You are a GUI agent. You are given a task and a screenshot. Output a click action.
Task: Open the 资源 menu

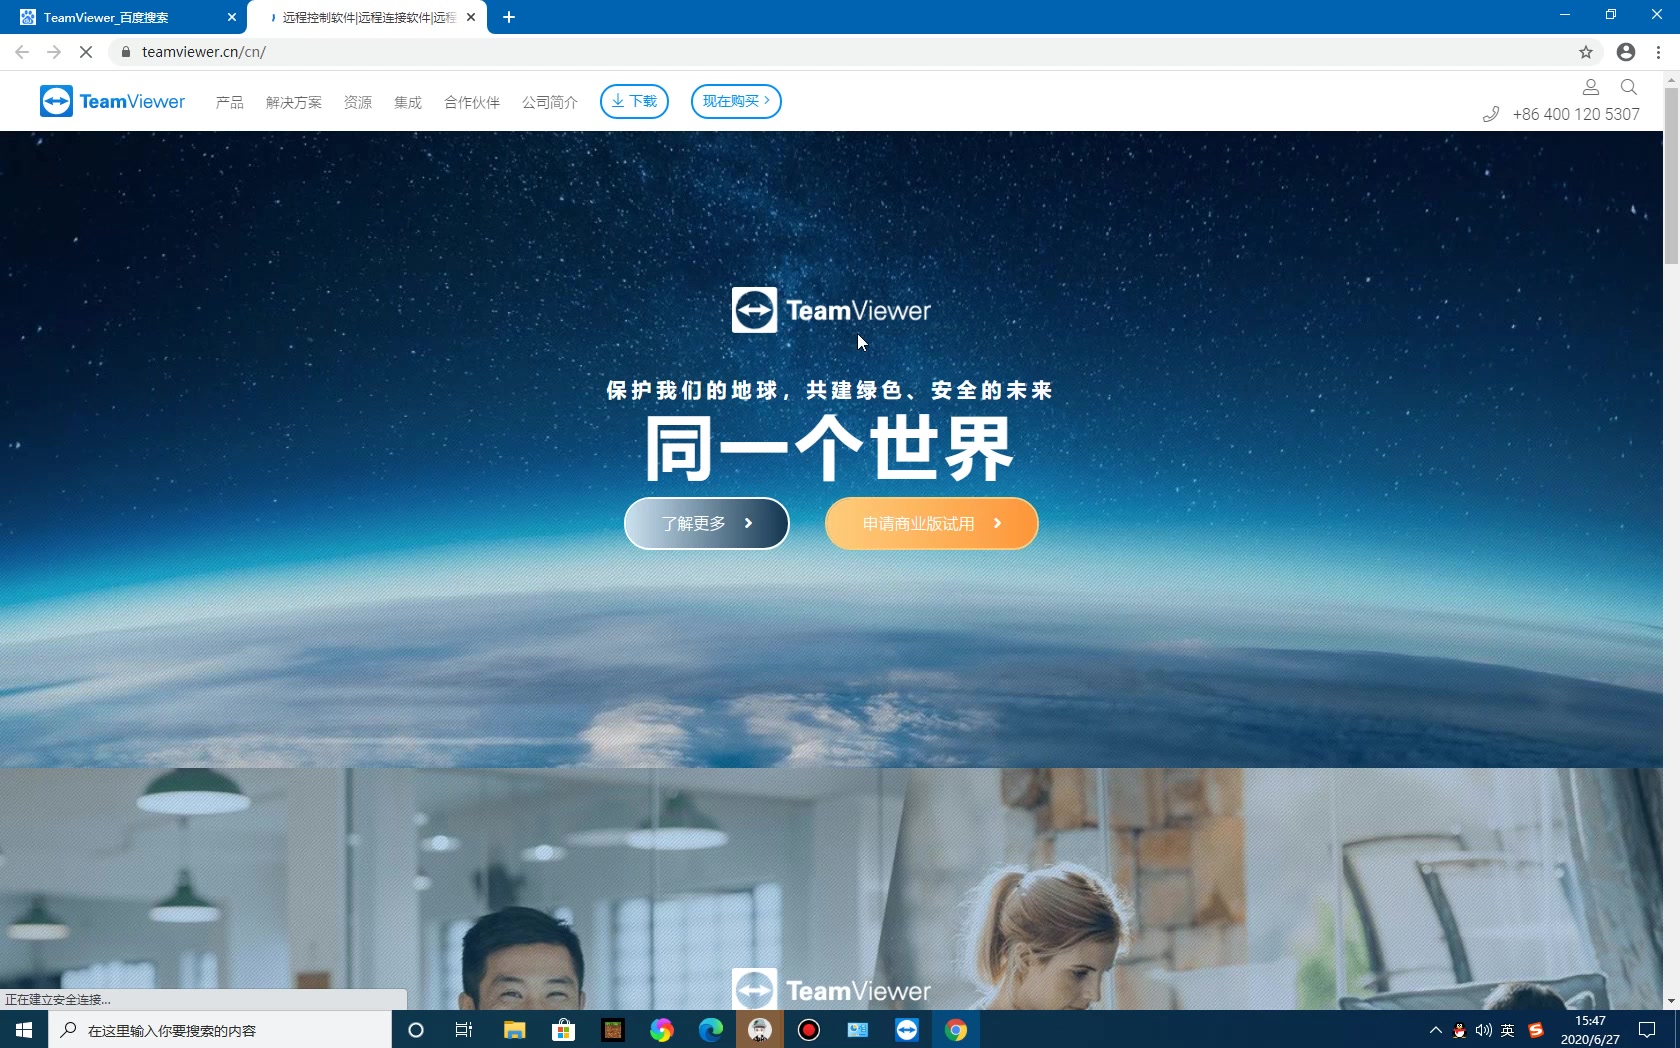(358, 102)
